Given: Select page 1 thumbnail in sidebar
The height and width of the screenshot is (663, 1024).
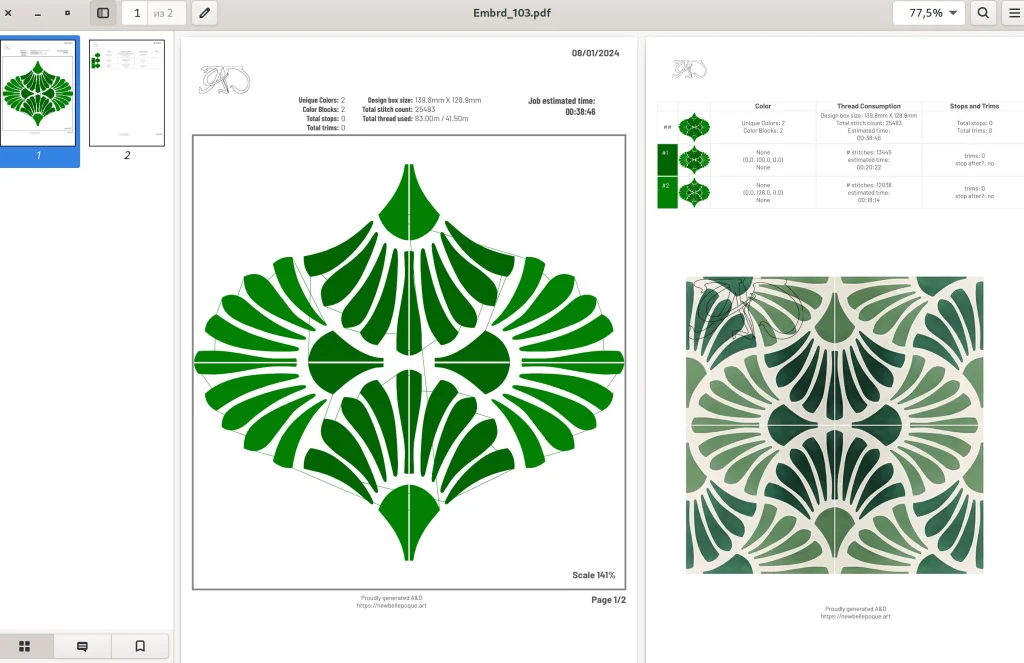Looking at the screenshot, I should tap(39, 93).
